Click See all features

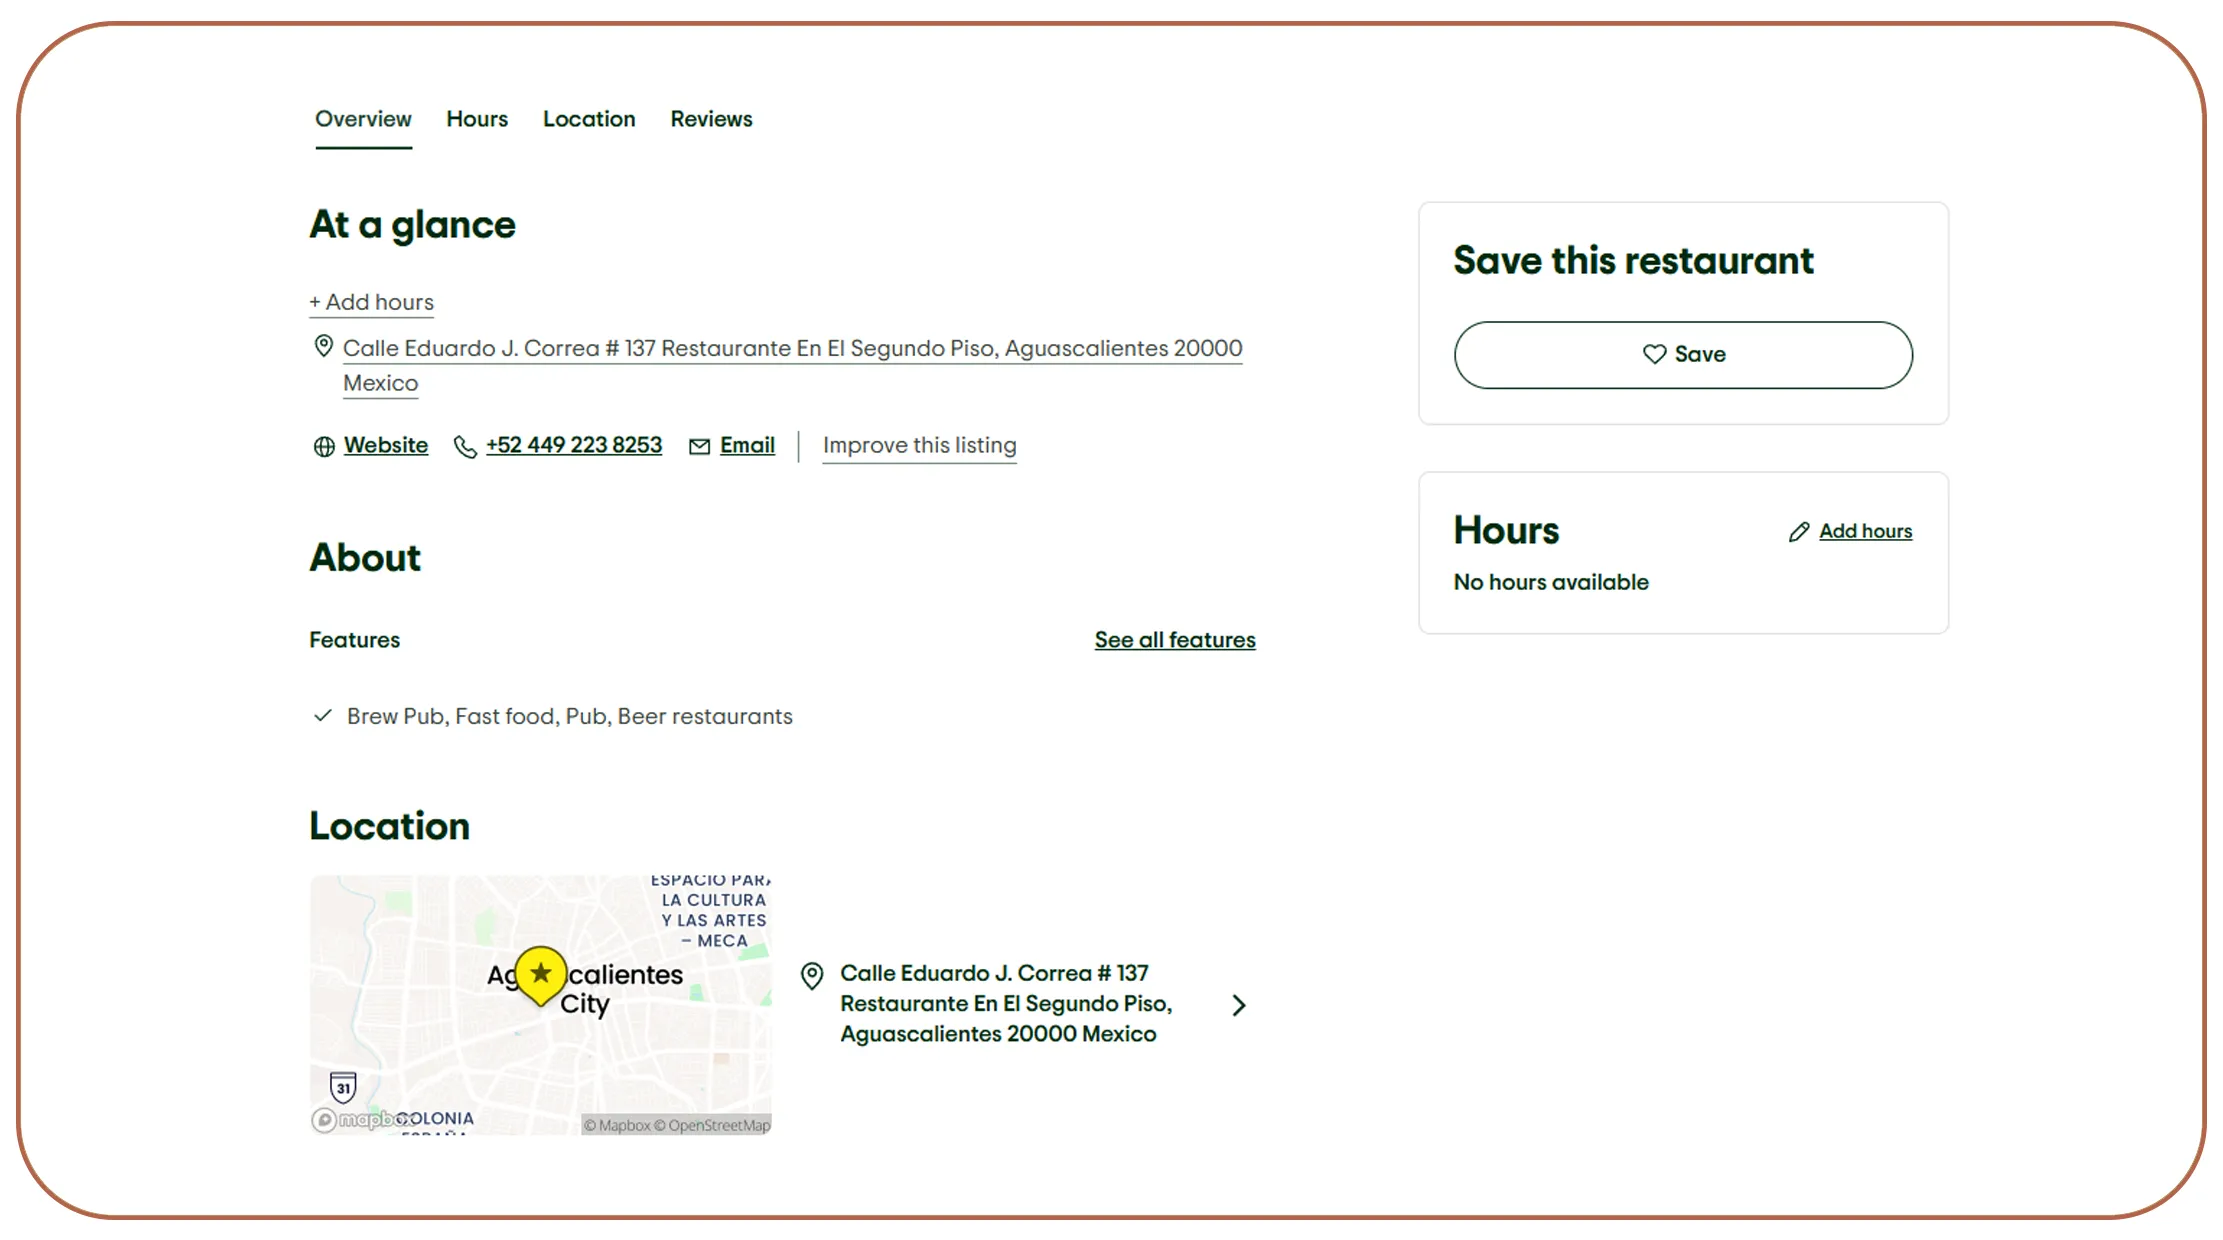(1175, 640)
